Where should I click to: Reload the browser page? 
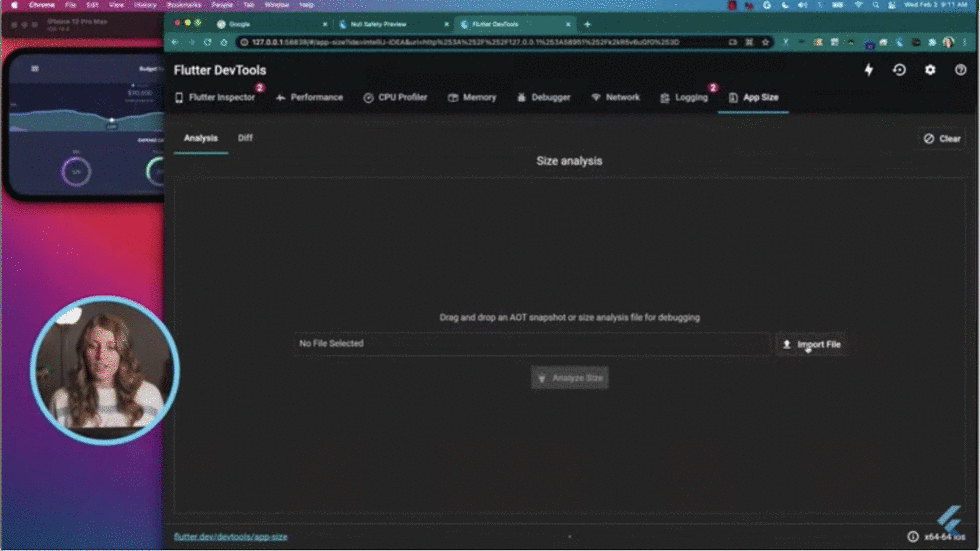point(208,42)
